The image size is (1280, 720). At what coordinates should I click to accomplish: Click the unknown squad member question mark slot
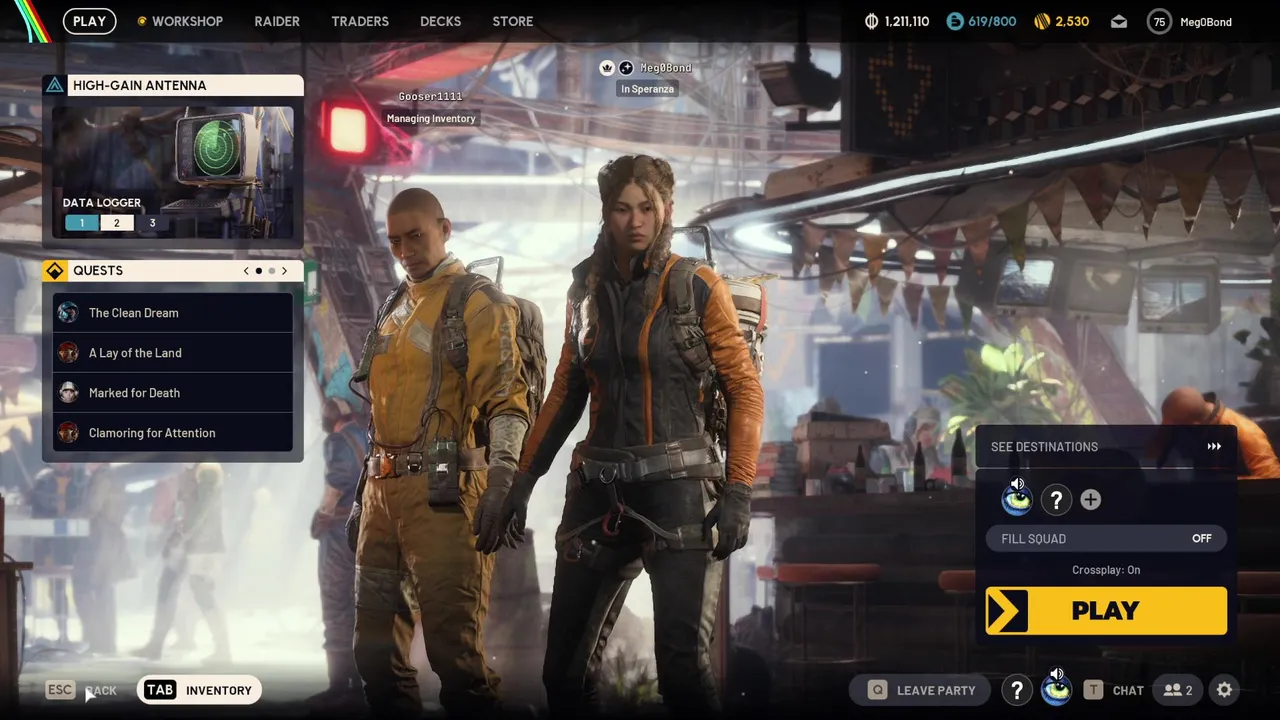(x=1056, y=499)
